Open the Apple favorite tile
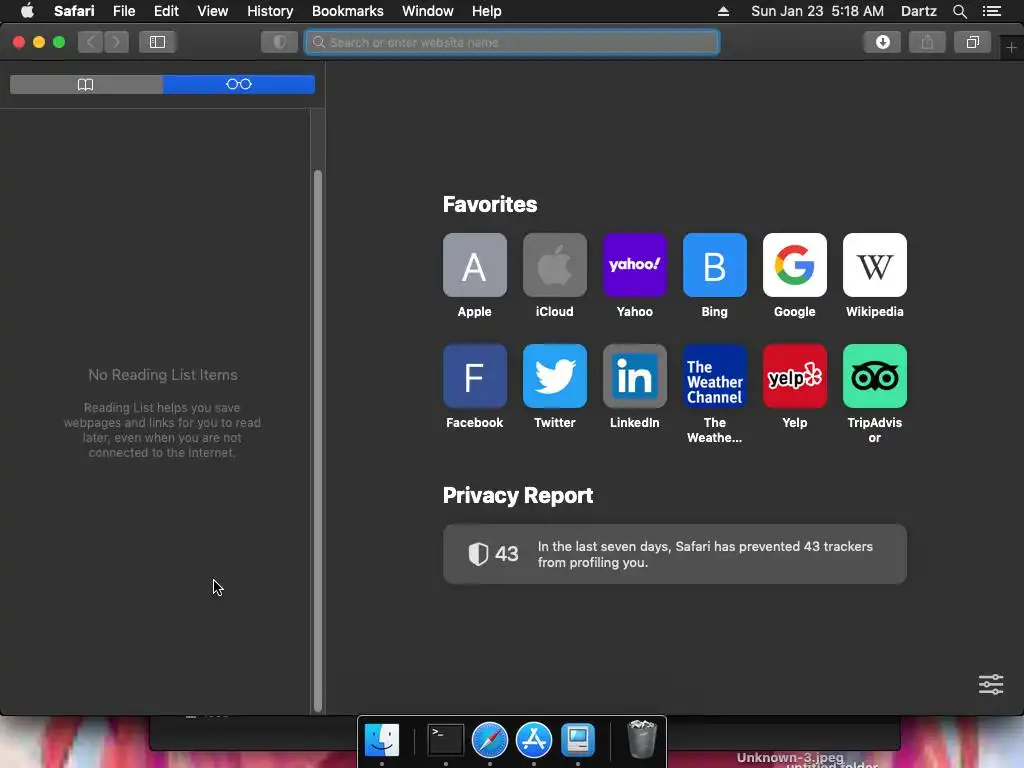Screen dimensions: 1024x768 pos(475,265)
